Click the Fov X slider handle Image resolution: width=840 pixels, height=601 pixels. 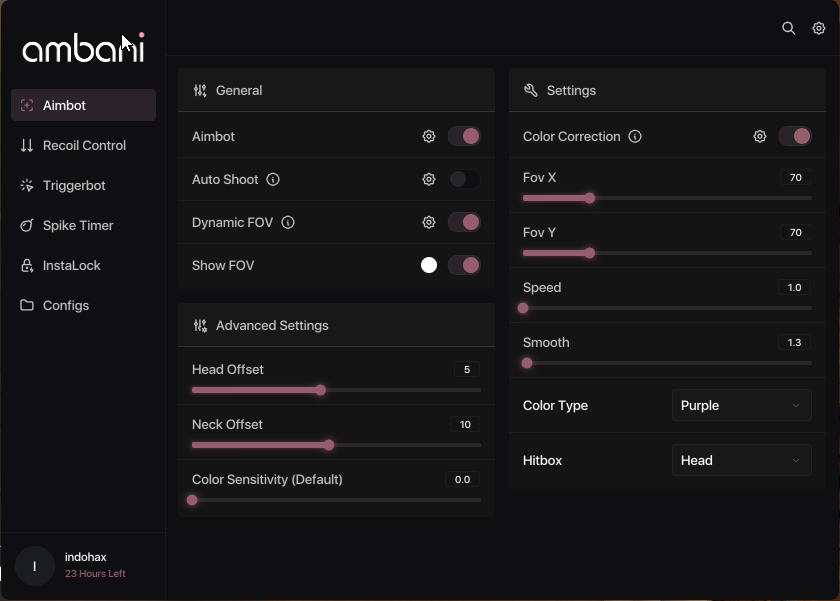tap(589, 198)
